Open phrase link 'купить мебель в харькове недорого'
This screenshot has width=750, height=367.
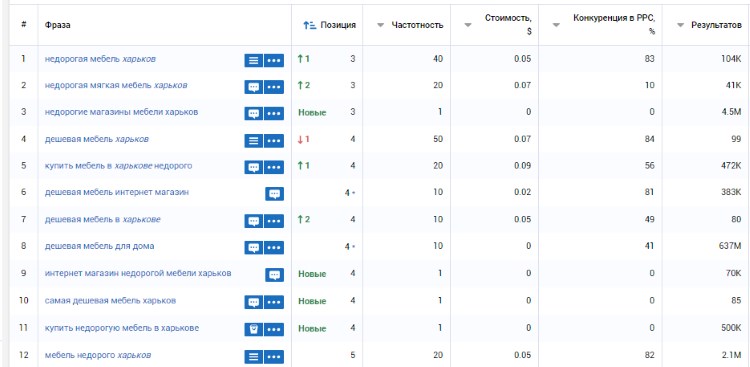(118, 166)
